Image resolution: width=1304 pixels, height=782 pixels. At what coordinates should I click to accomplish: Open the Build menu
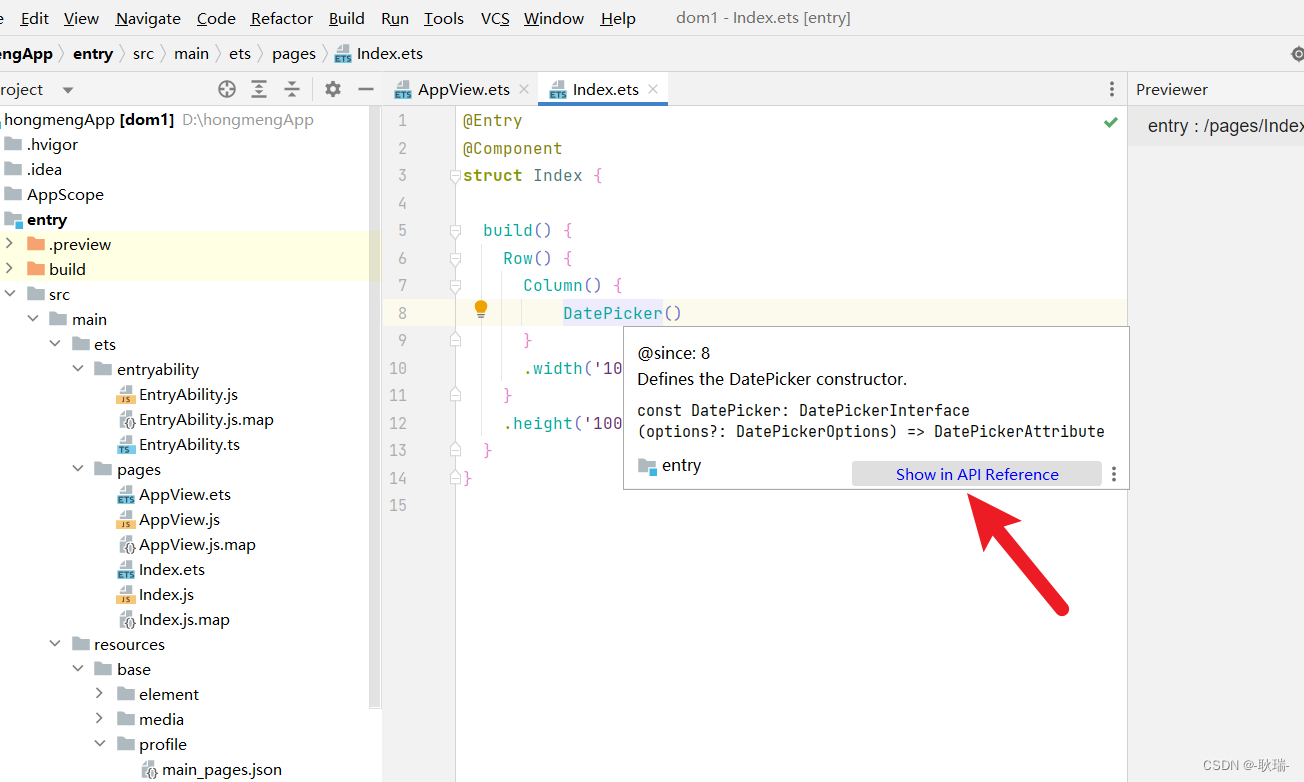(346, 18)
